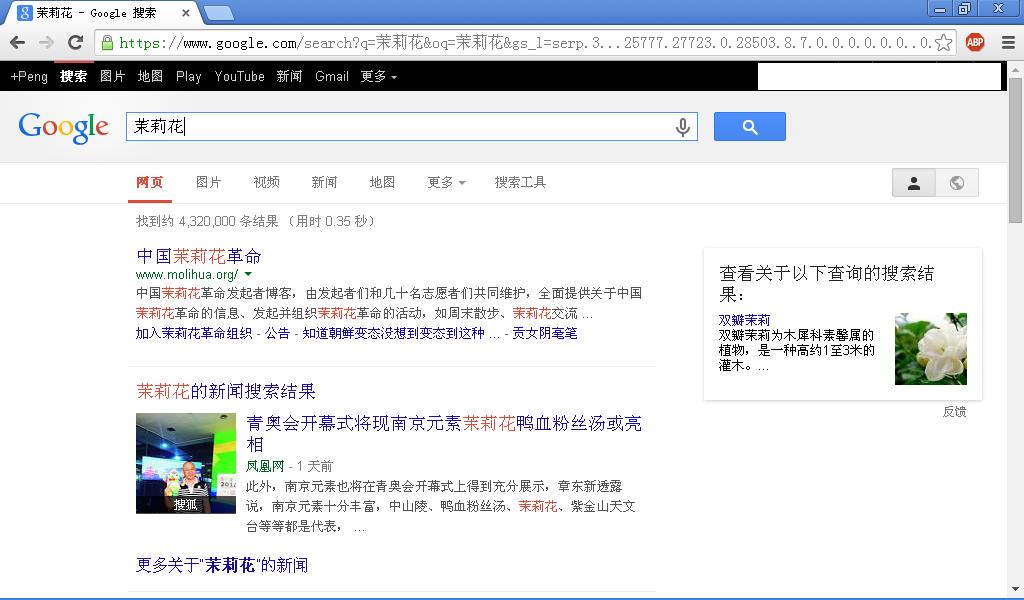Switch to the 图片 results tab
The width and height of the screenshot is (1024, 600).
[x=209, y=182]
